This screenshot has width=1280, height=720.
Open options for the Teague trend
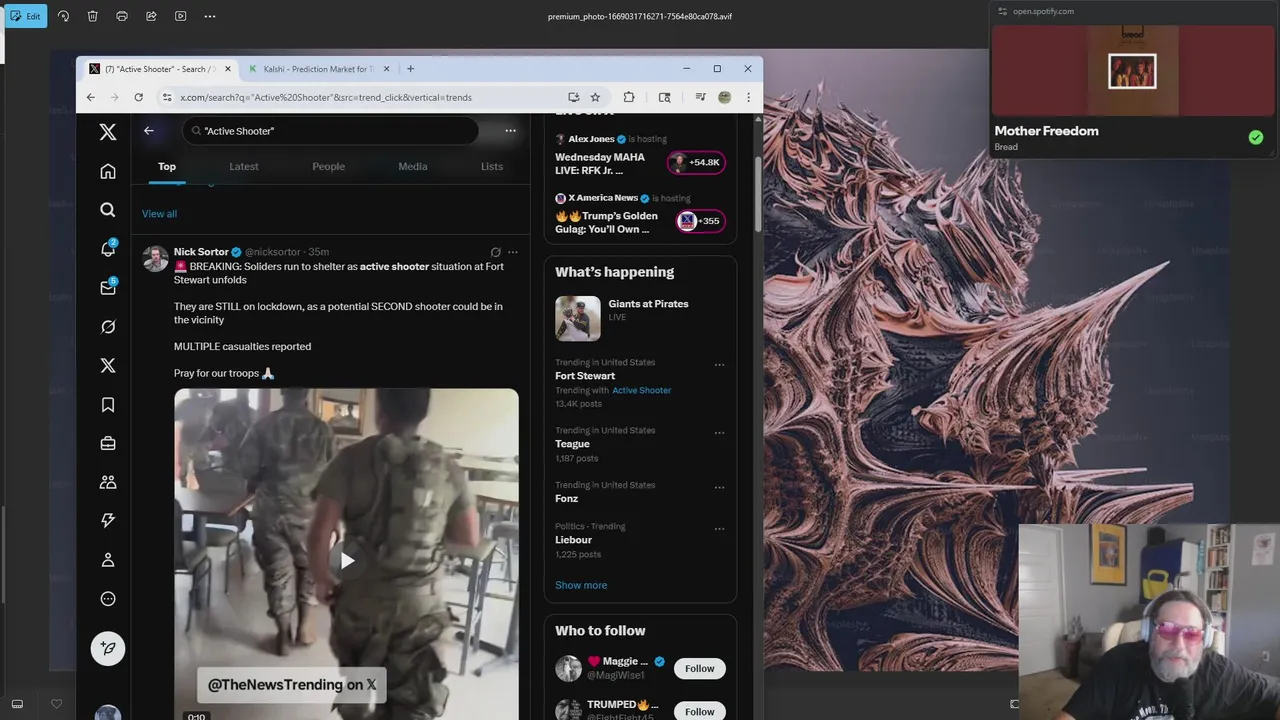(719, 433)
